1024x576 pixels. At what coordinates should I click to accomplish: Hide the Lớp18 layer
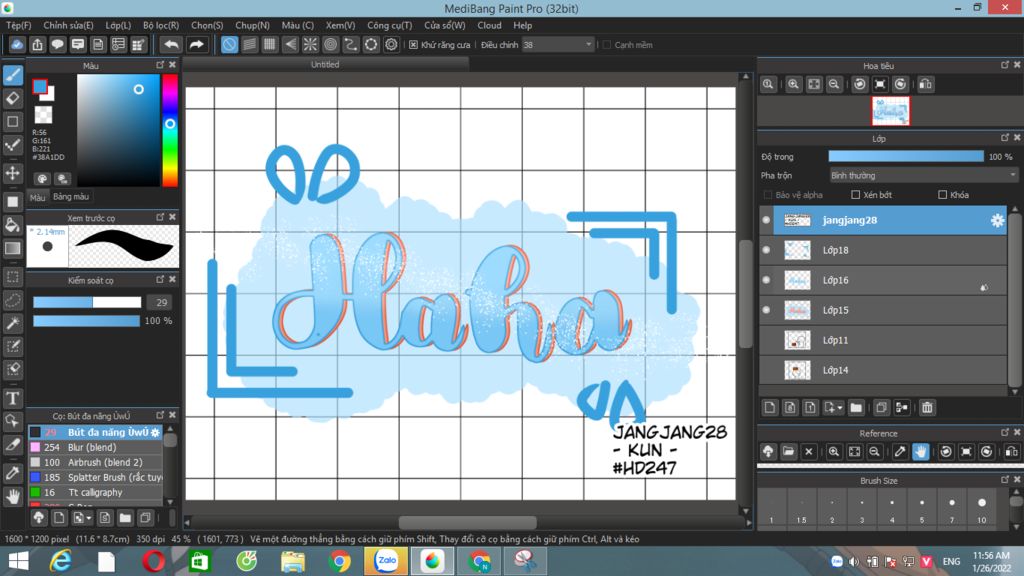[x=767, y=250]
